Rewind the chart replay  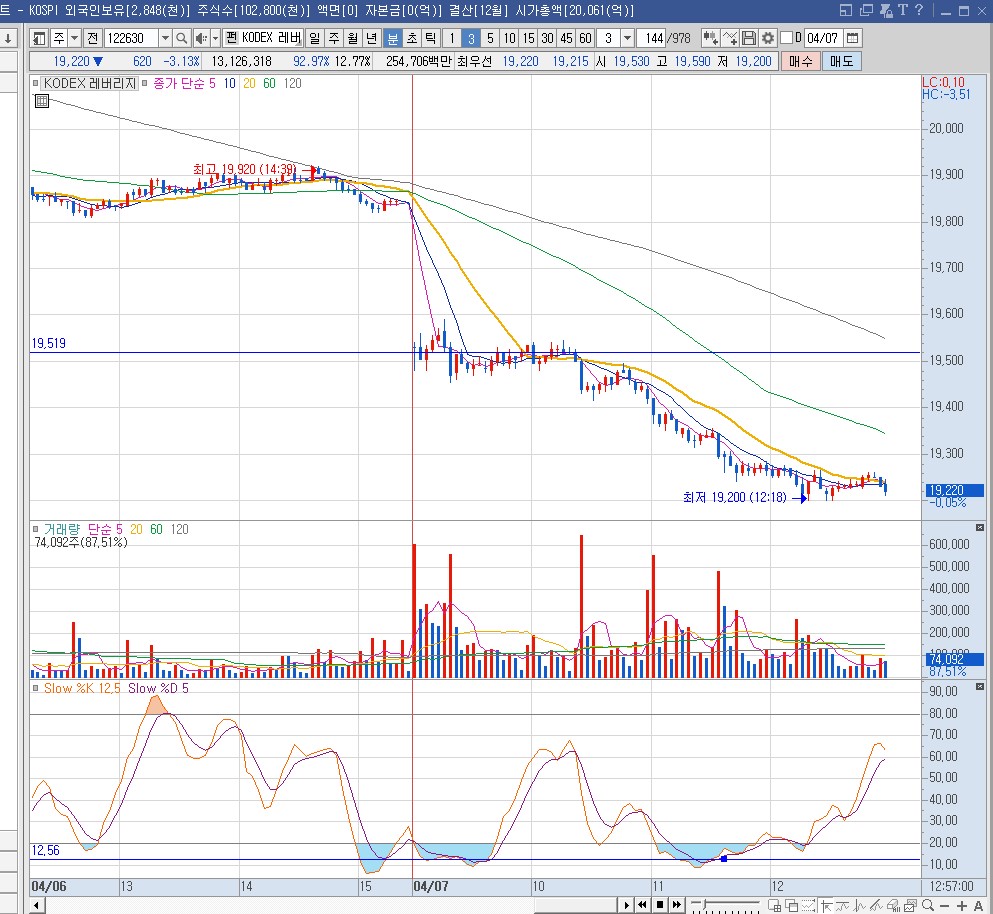click(642, 905)
